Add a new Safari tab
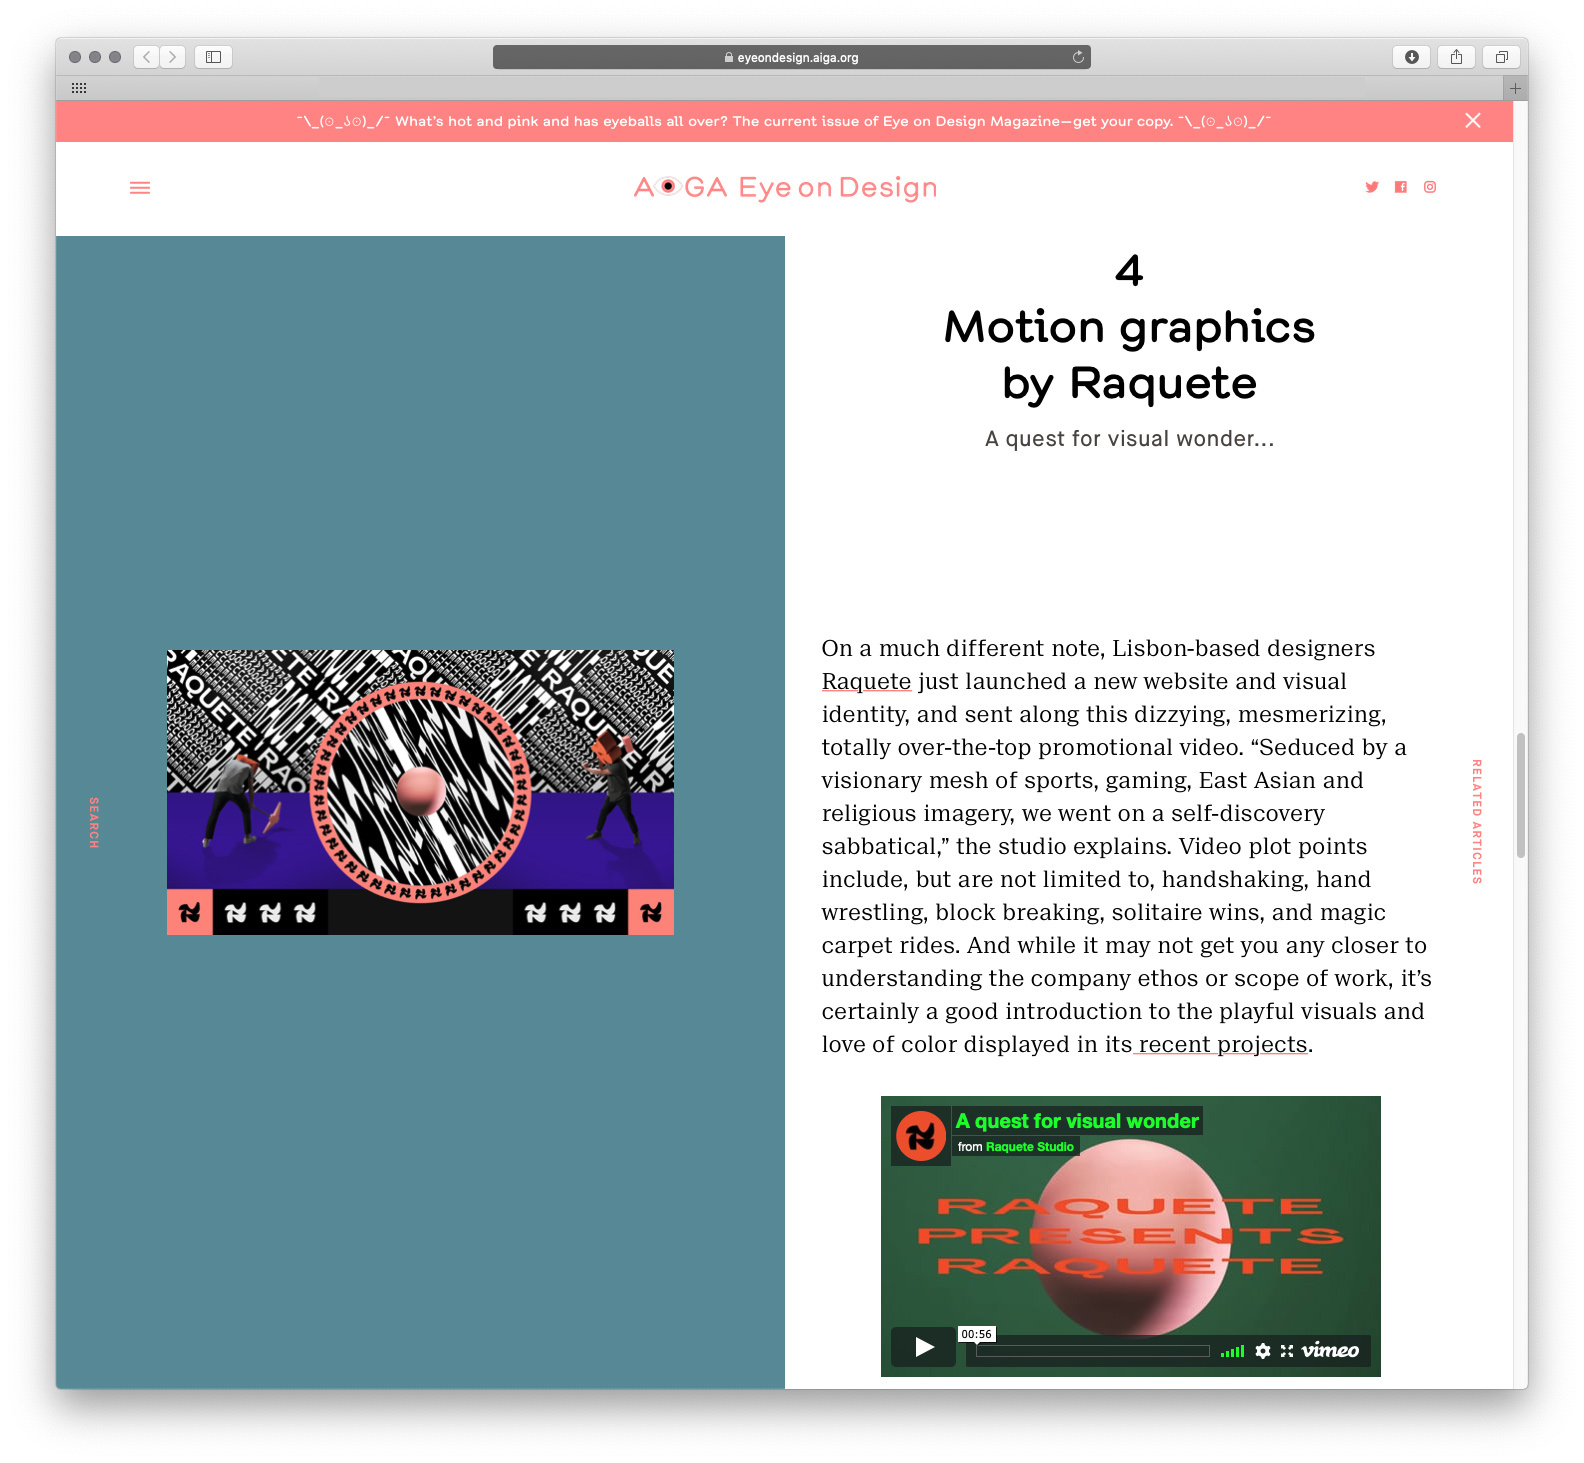This screenshot has height=1463, width=1584. [1515, 88]
